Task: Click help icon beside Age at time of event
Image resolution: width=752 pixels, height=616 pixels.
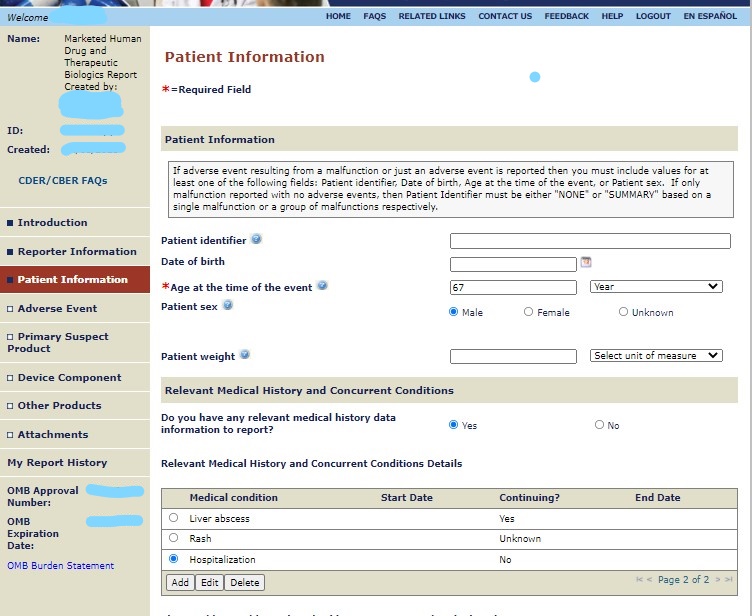Action: tap(322, 286)
